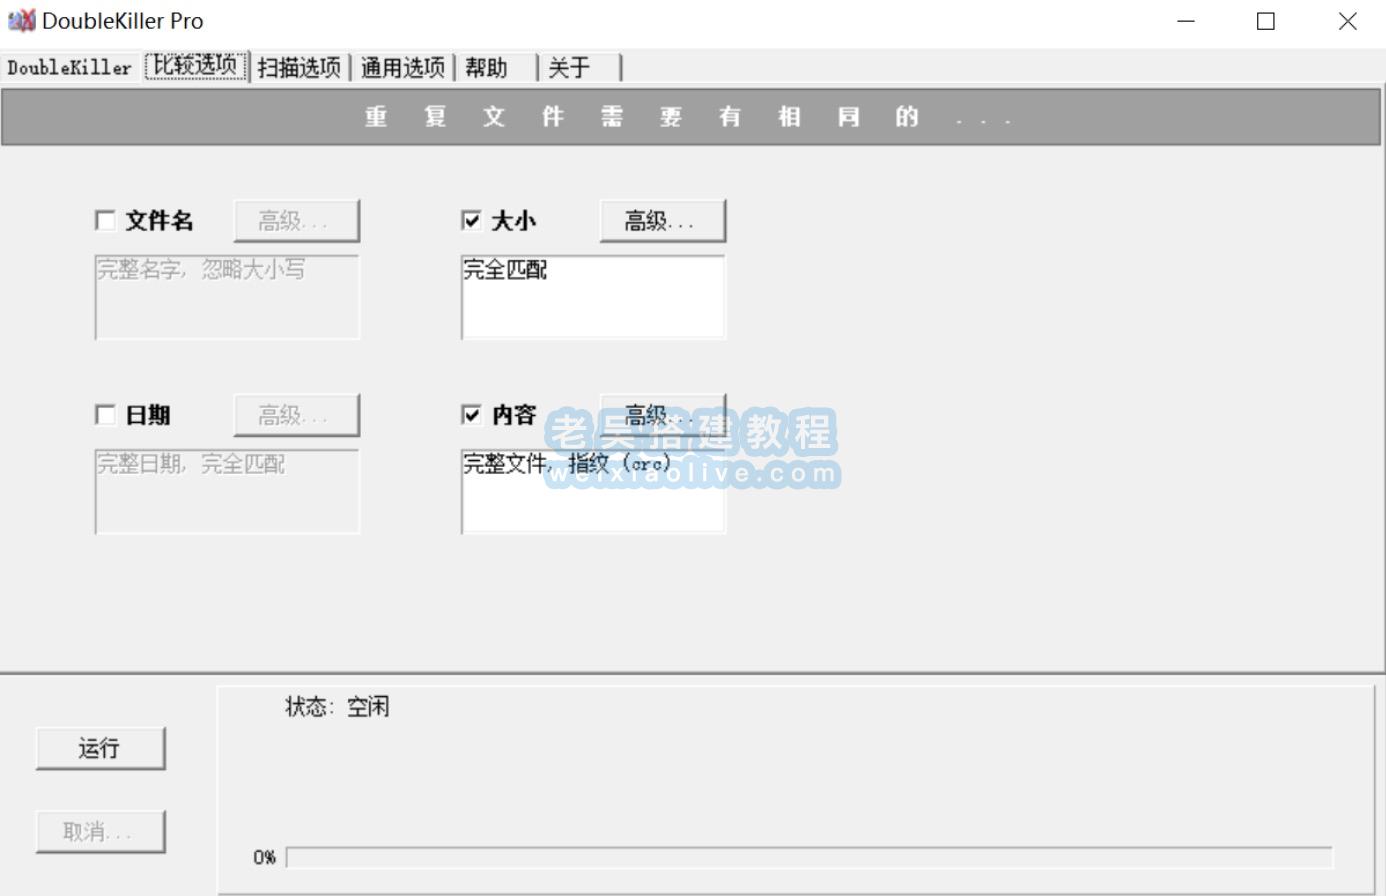The image size is (1386, 896).
Task: Start scan with 运行 button
Action: (x=100, y=748)
